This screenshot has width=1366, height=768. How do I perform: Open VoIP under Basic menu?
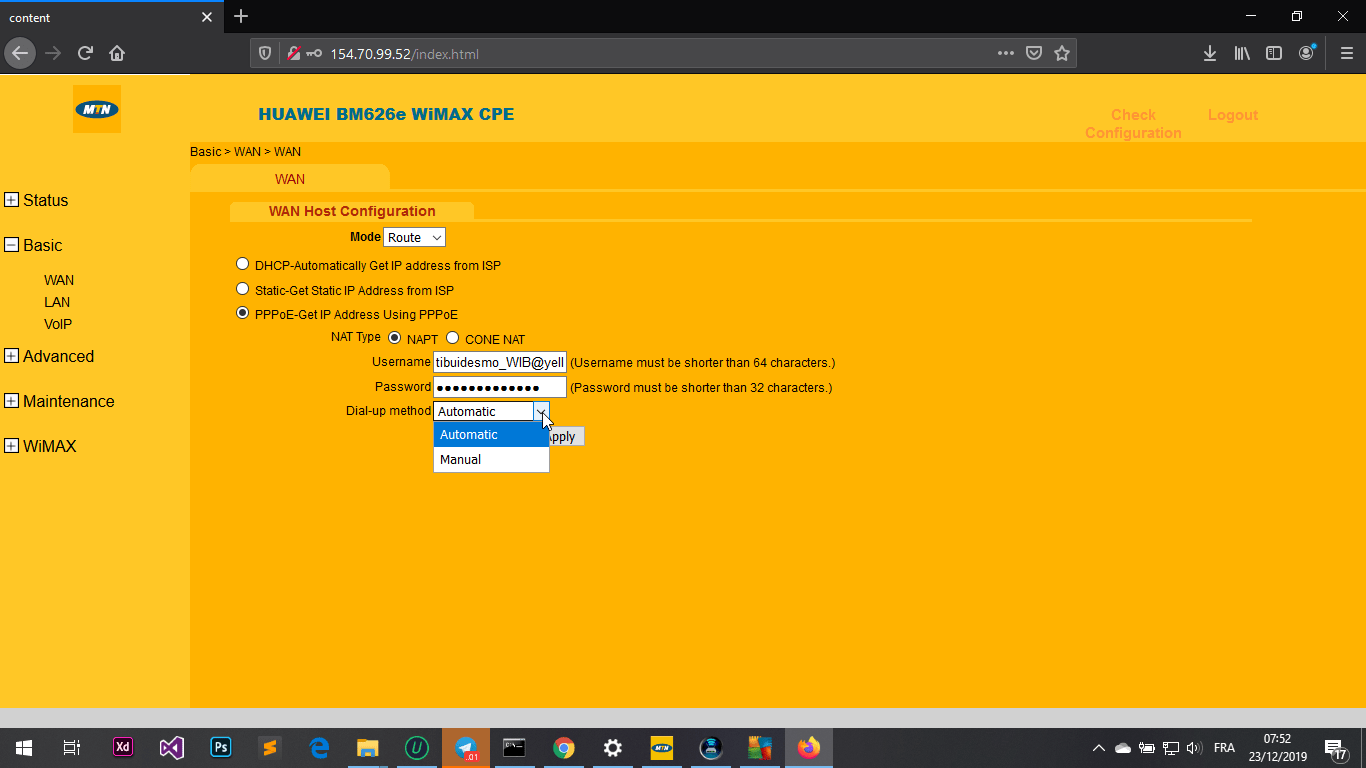58,324
